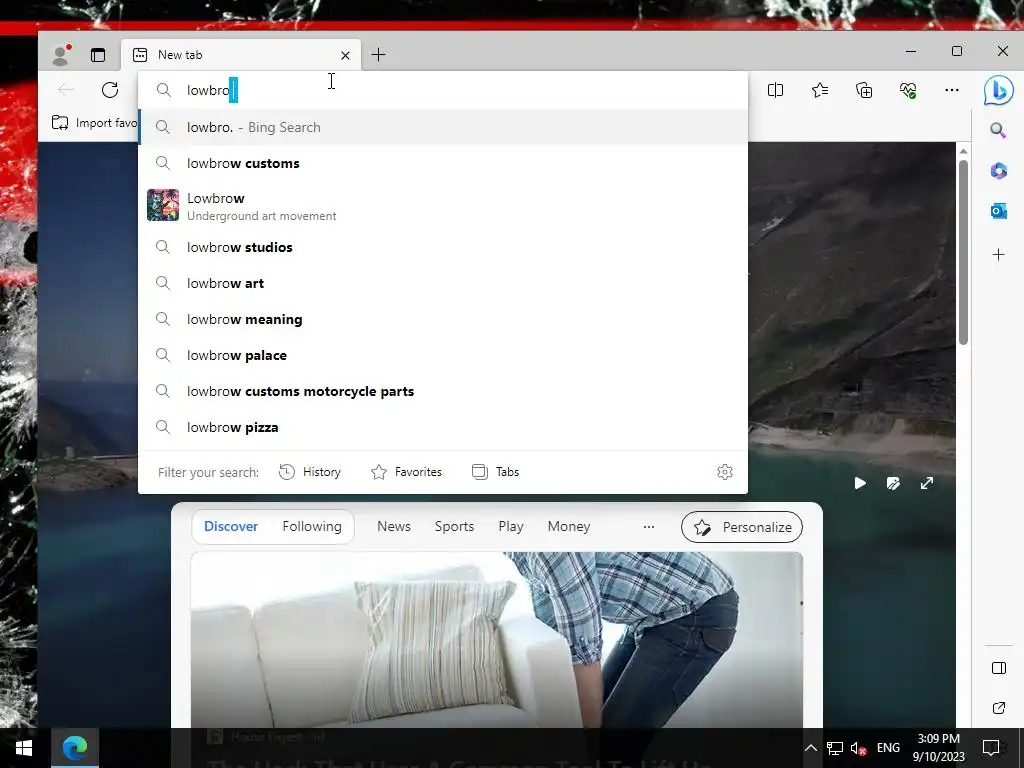Image resolution: width=1024 pixels, height=768 pixels.
Task: Open the News feed tab
Action: (x=394, y=526)
